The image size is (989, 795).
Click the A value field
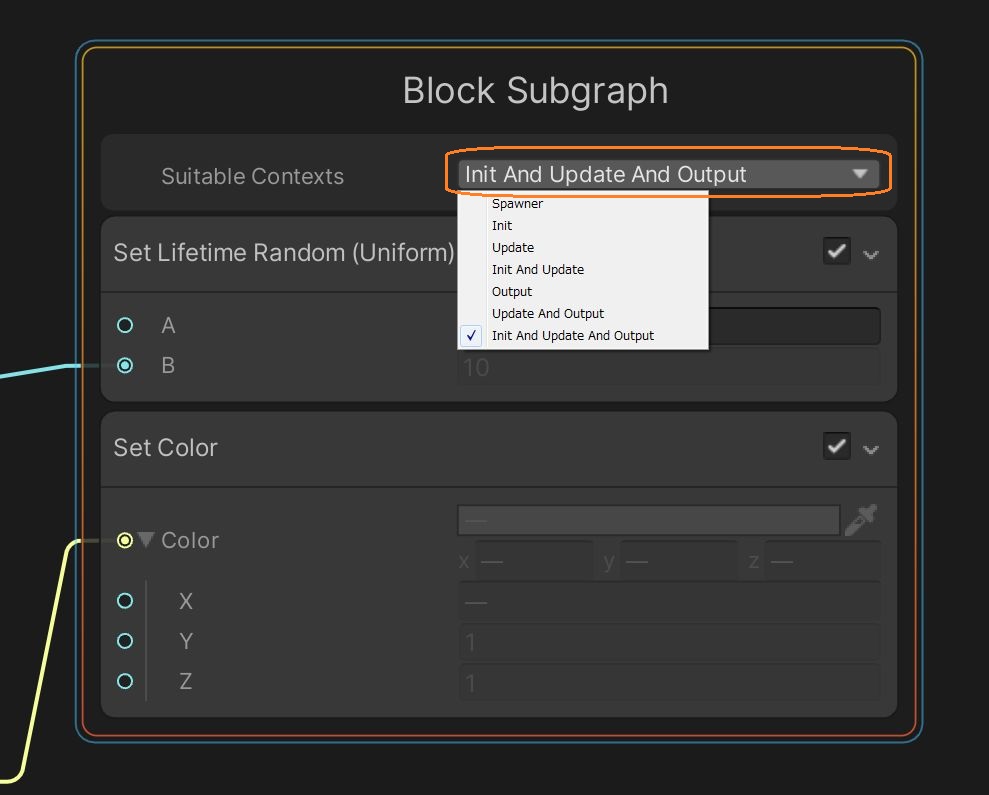coord(795,326)
